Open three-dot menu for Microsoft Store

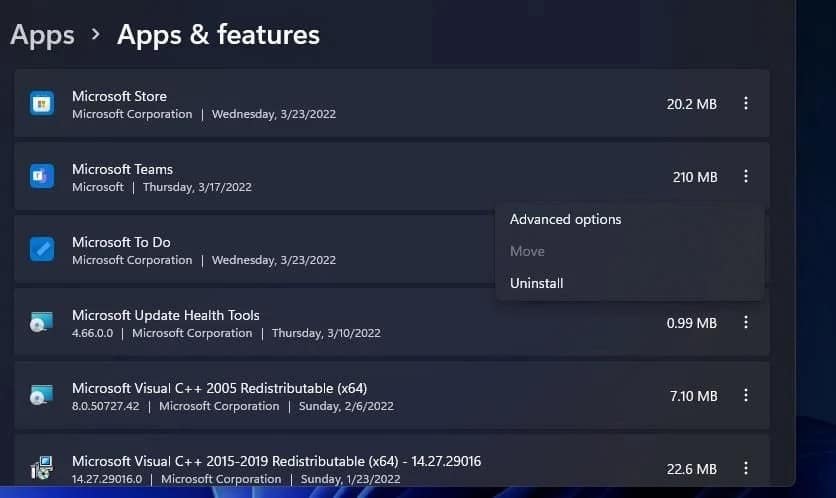pos(745,104)
